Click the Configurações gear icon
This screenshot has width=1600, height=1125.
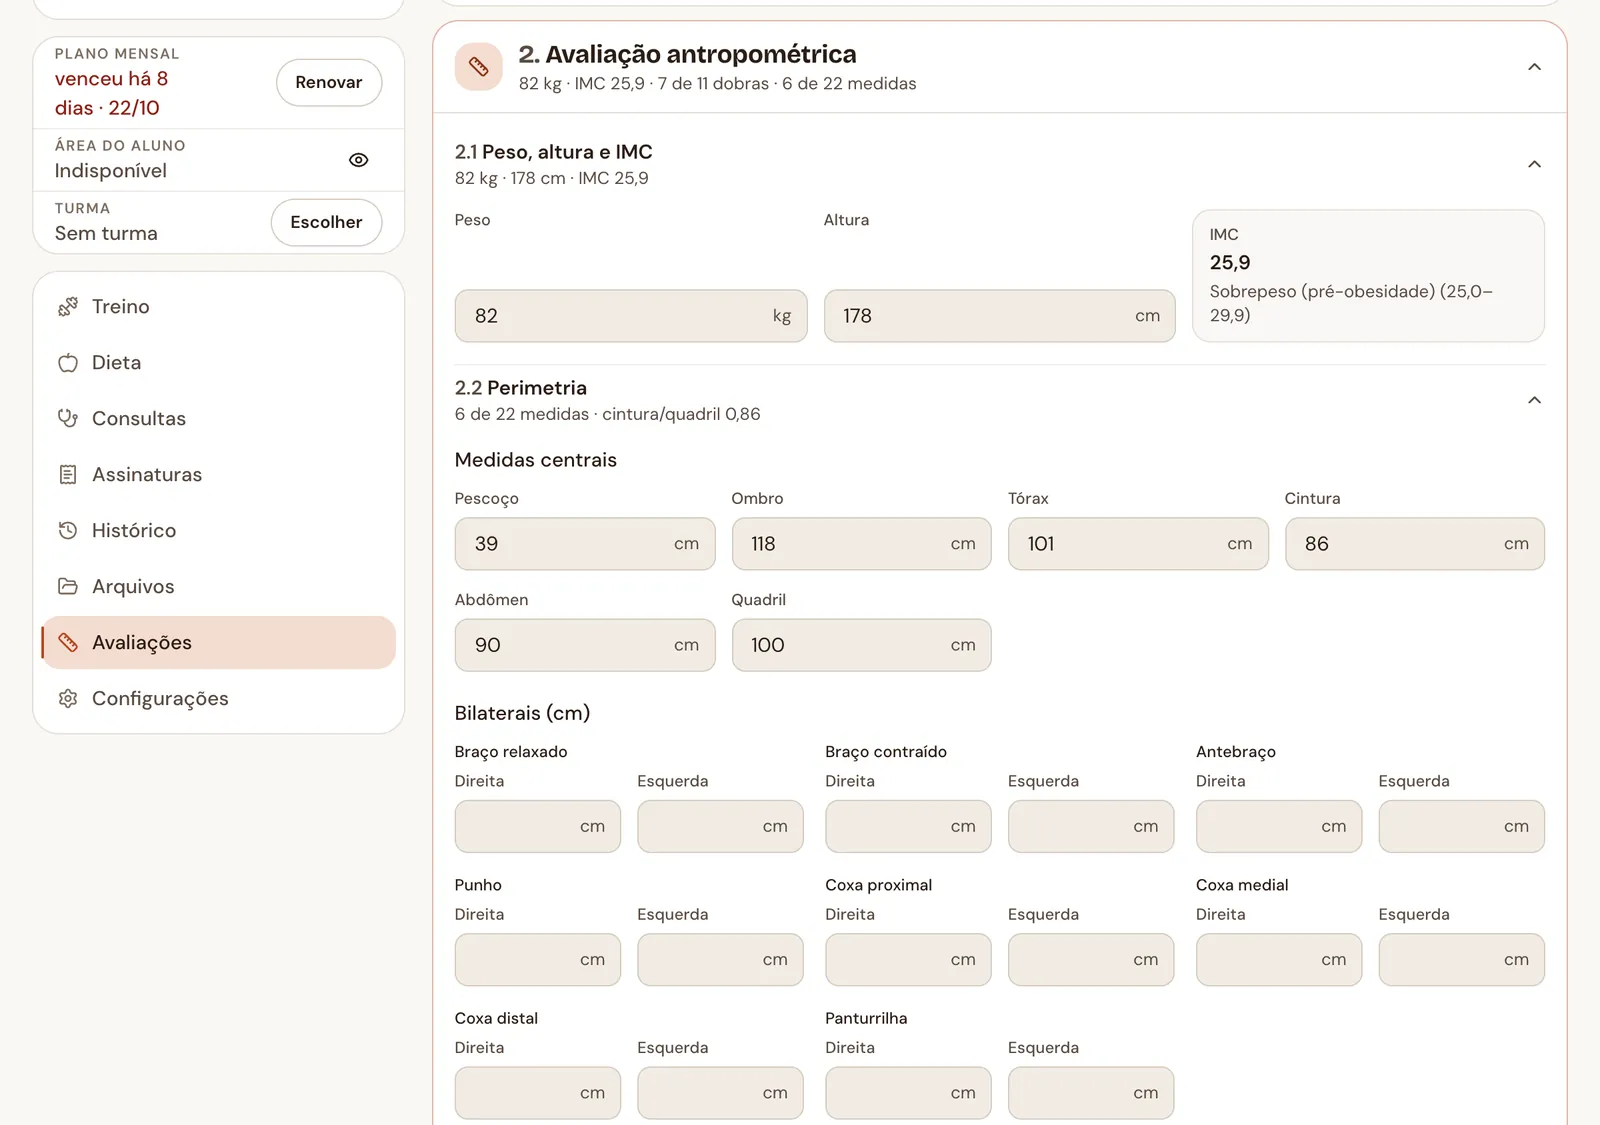pos(68,699)
